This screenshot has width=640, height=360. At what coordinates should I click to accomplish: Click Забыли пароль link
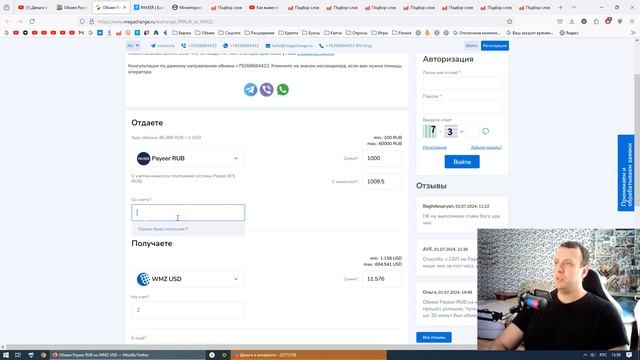pyautogui.click(x=486, y=147)
